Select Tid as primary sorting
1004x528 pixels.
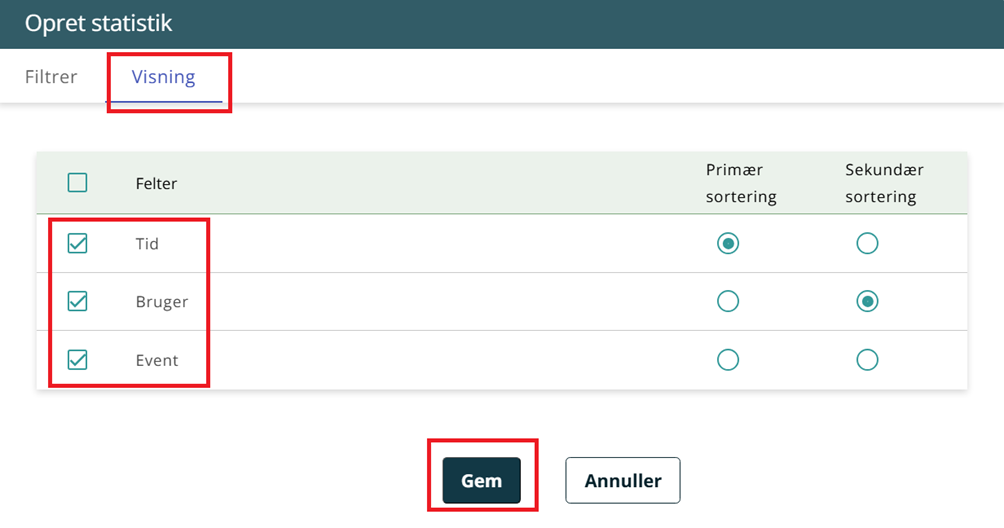728,243
